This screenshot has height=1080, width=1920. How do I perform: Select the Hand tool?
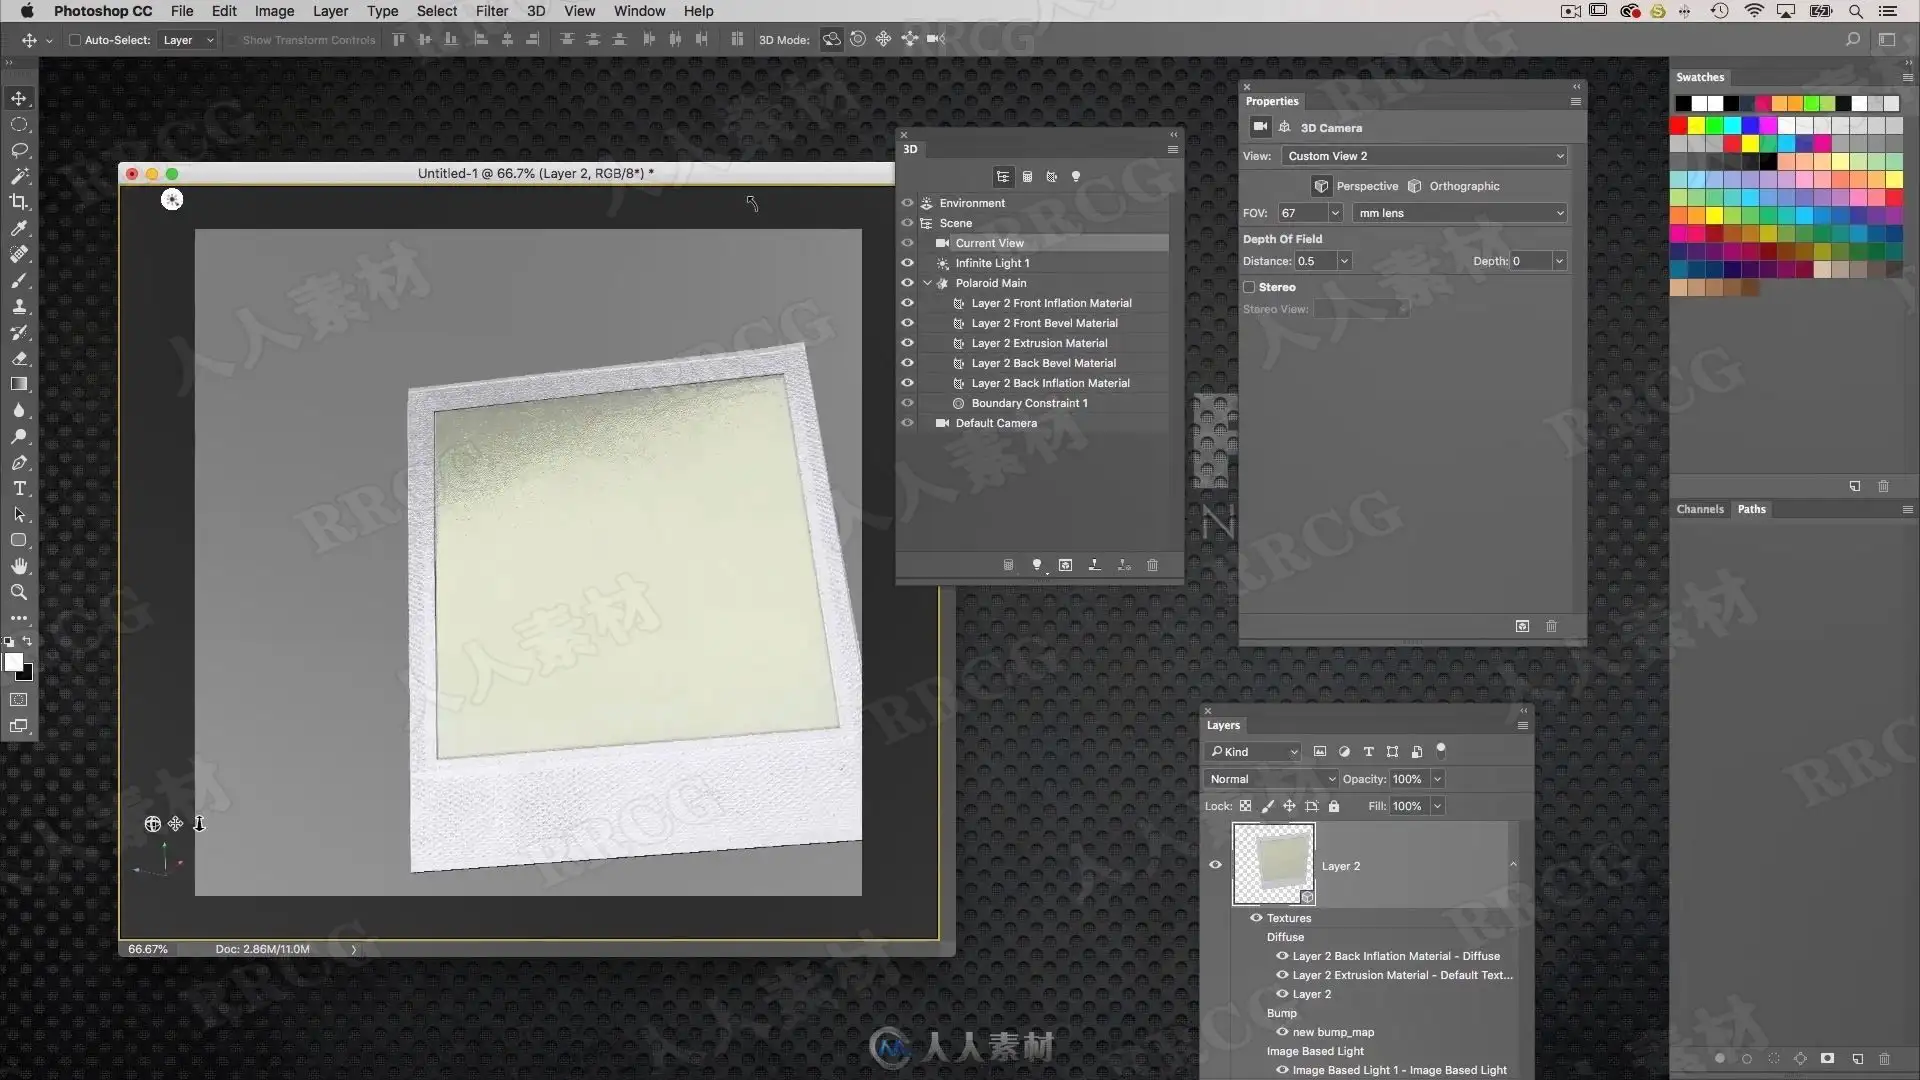pos(19,566)
